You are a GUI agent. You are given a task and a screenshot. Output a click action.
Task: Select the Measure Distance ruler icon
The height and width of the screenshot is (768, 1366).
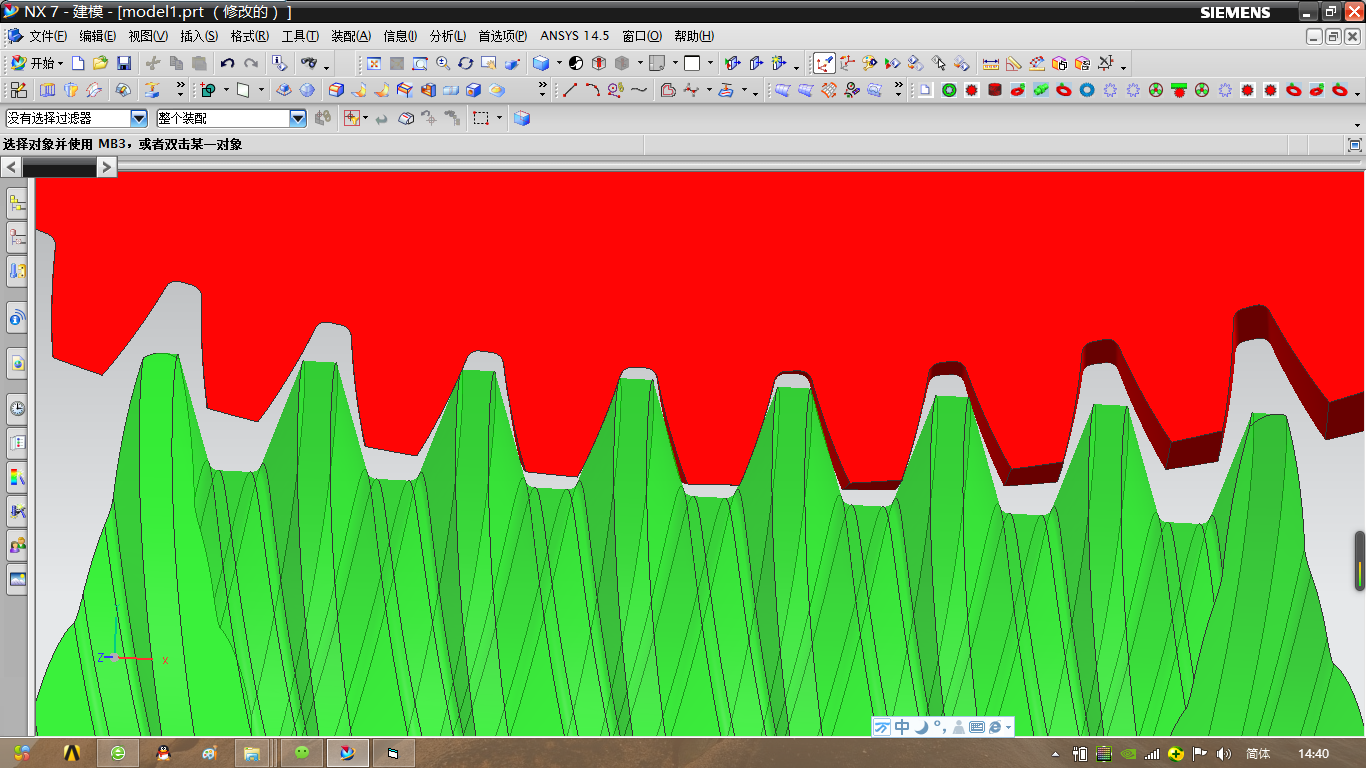(991, 63)
